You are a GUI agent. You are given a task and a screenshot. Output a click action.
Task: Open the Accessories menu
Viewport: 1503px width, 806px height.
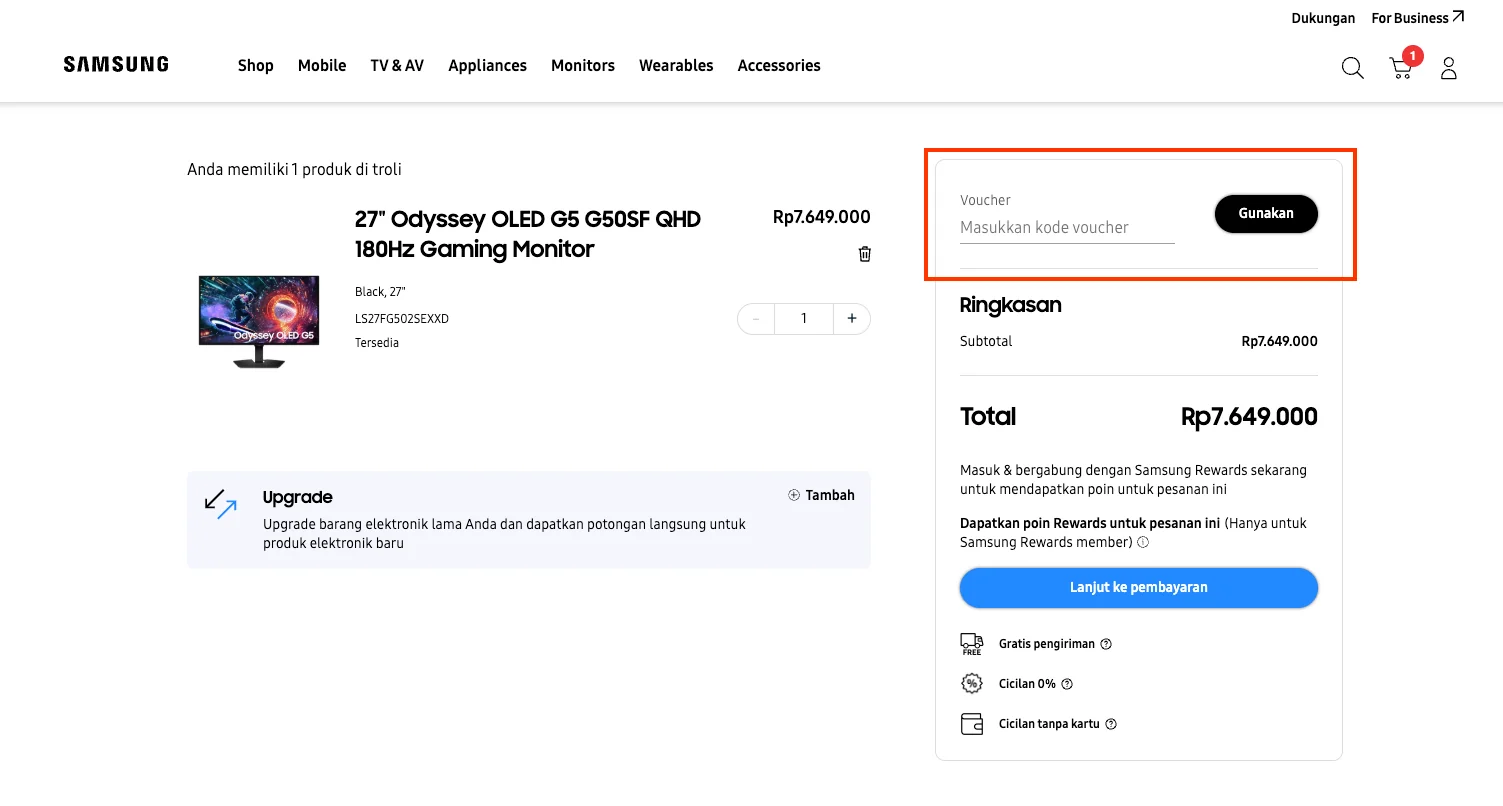tap(779, 65)
